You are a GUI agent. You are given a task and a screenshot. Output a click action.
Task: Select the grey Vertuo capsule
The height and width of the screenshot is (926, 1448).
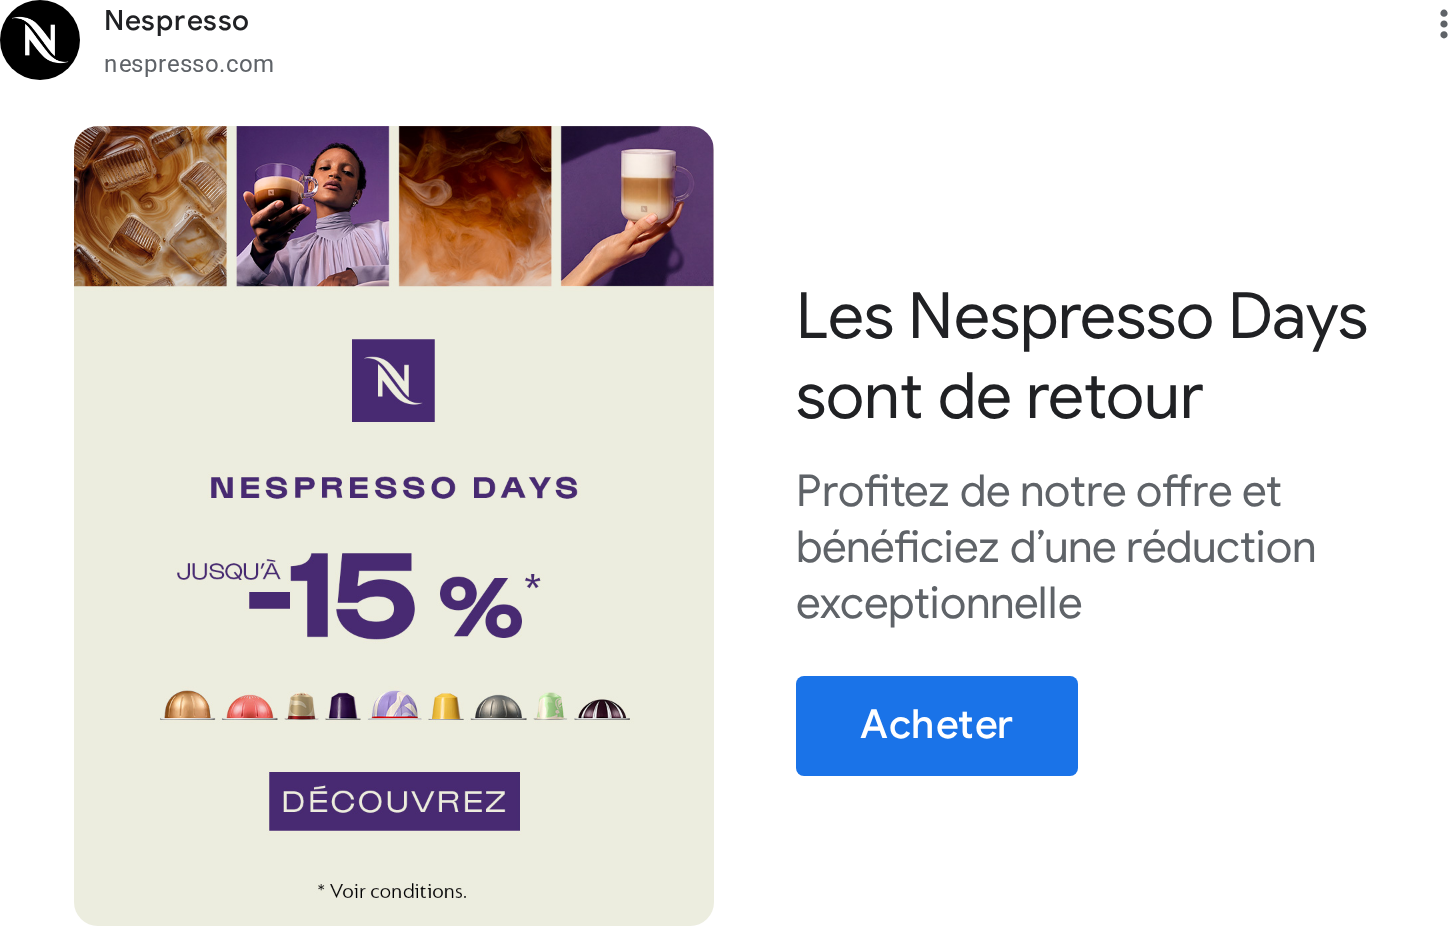pos(499,707)
